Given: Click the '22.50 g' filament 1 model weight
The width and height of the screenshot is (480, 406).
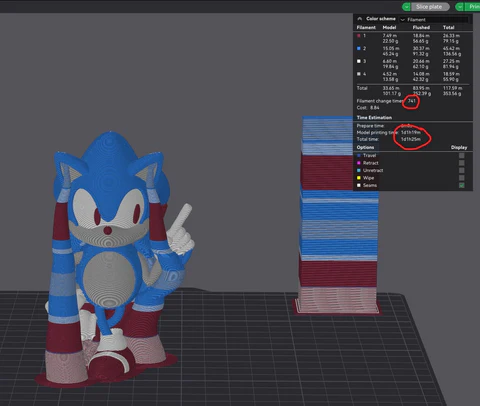Looking at the screenshot, I should pos(390,41).
